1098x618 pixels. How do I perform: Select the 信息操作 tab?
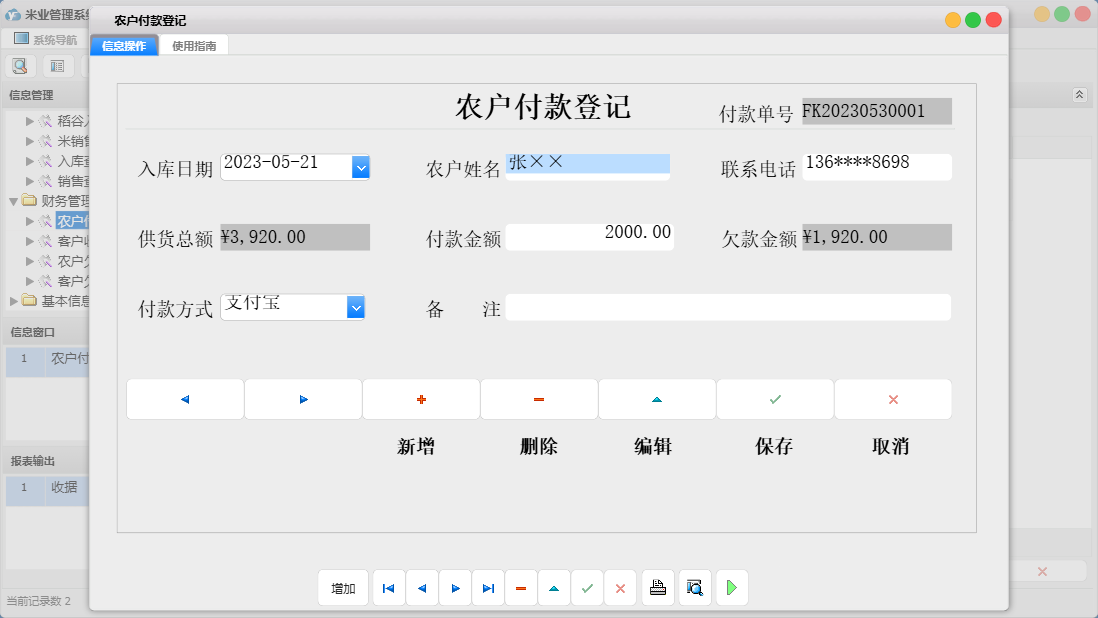click(124, 45)
